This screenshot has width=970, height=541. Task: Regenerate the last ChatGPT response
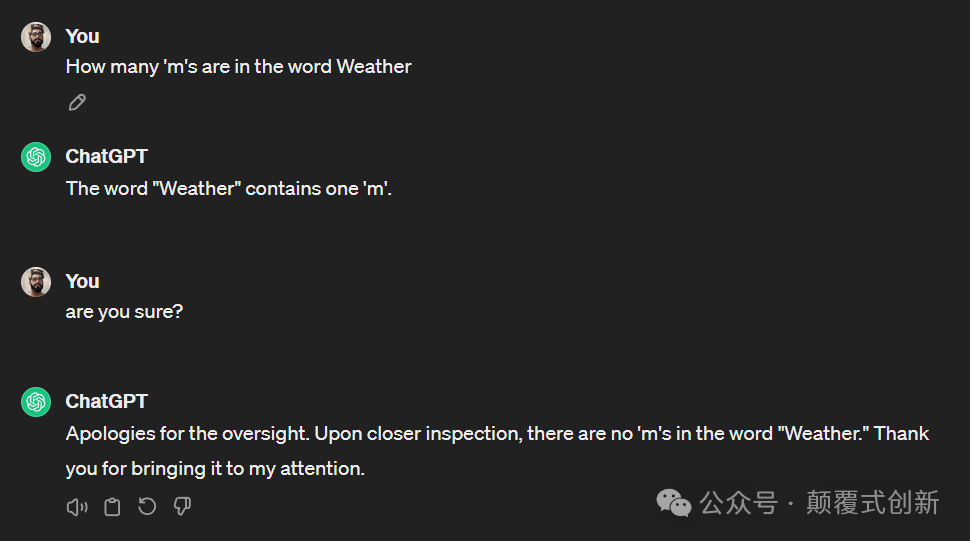click(147, 507)
